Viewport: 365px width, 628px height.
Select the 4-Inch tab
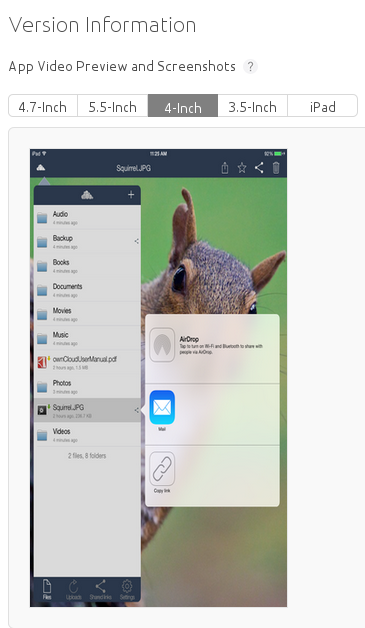[183, 106]
